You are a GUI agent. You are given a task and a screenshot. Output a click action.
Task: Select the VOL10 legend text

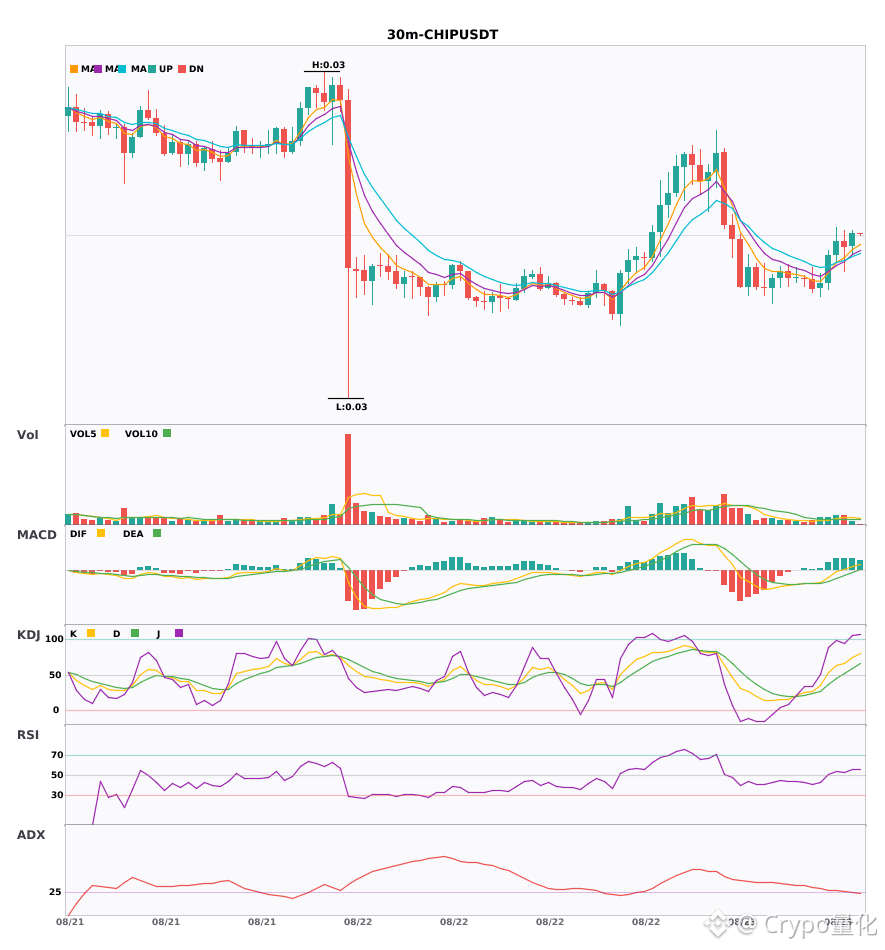tap(141, 434)
